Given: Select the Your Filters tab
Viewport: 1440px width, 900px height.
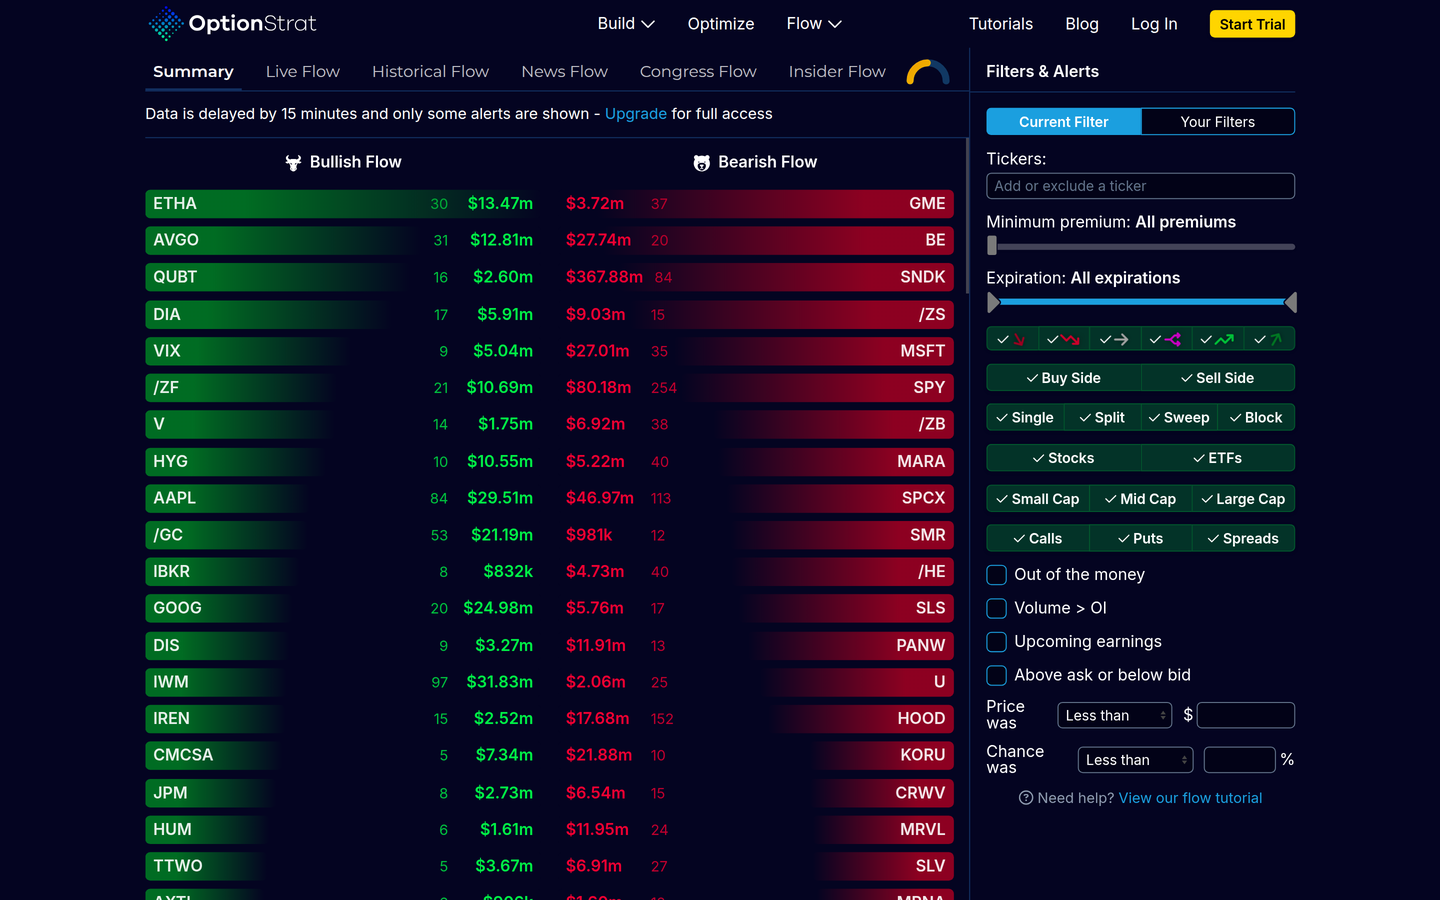Looking at the screenshot, I should point(1218,122).
